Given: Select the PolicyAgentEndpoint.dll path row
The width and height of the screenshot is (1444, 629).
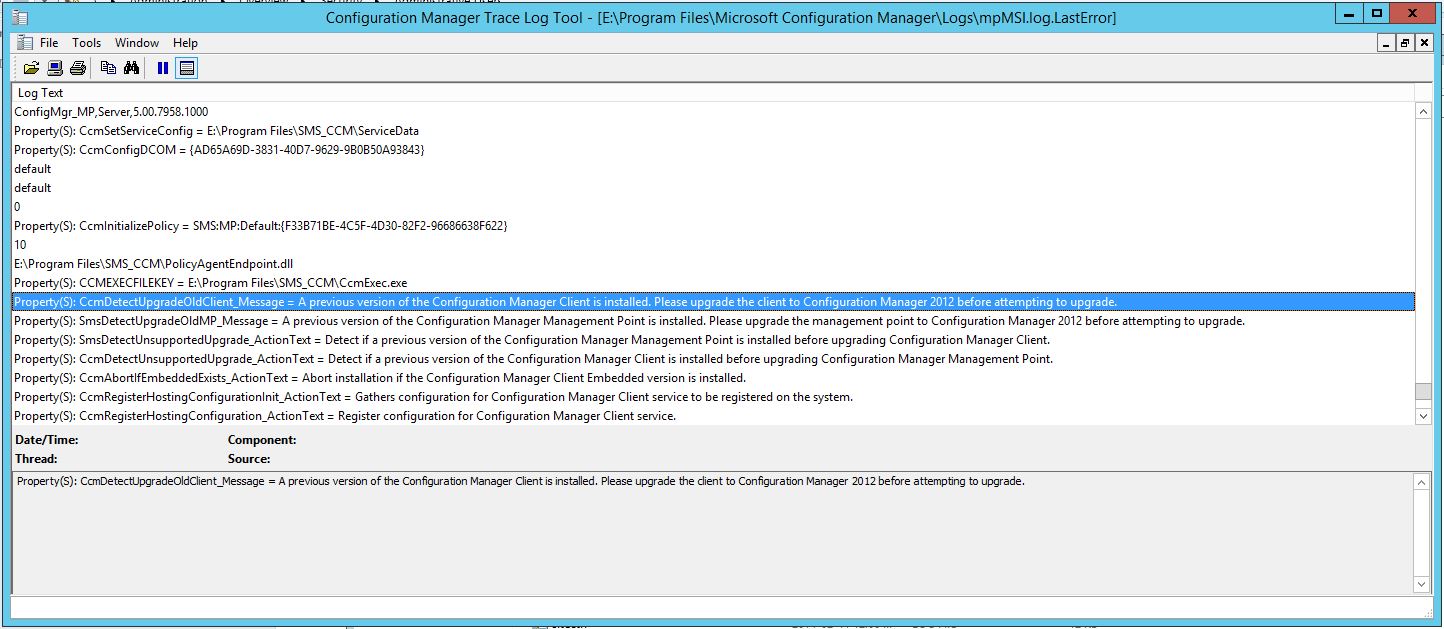Looking at the screenshot, I should pyautogui.click(x=713, y=264).
